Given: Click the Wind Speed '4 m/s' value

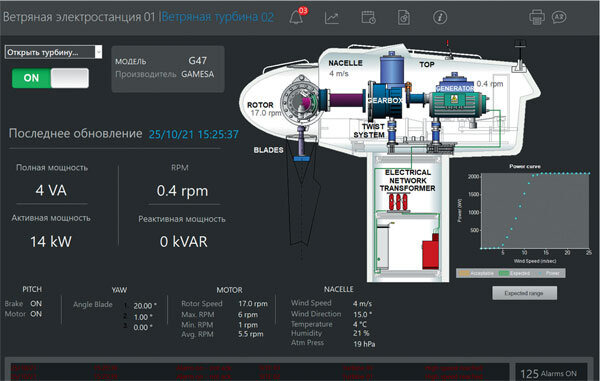Looking at the screenshot, I should 362,304.
